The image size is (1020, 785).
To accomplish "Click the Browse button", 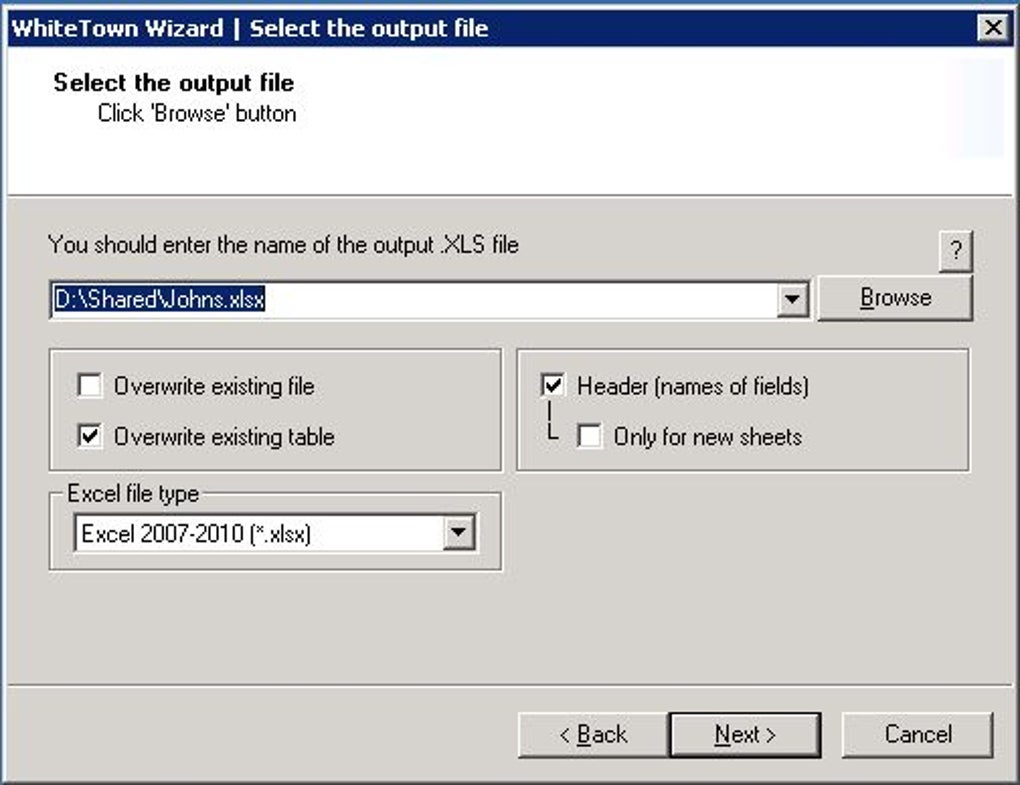I will [x=895, y=298].
